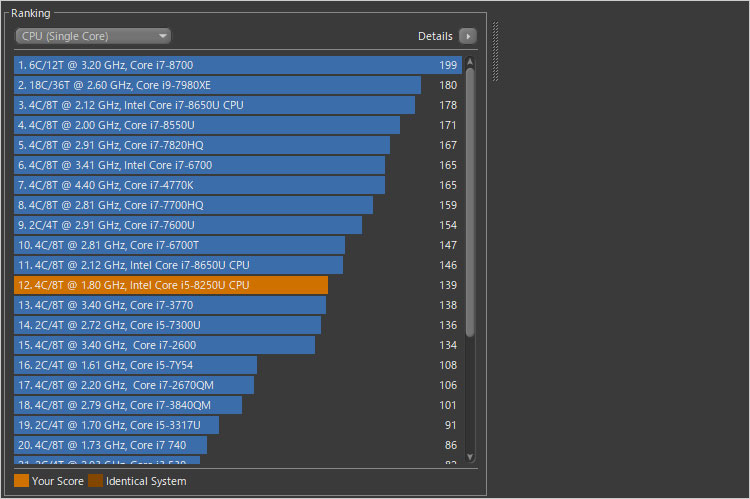Click the scrollbar down arrow
This screenshot has width=750, height=499.
coord(470,457)
